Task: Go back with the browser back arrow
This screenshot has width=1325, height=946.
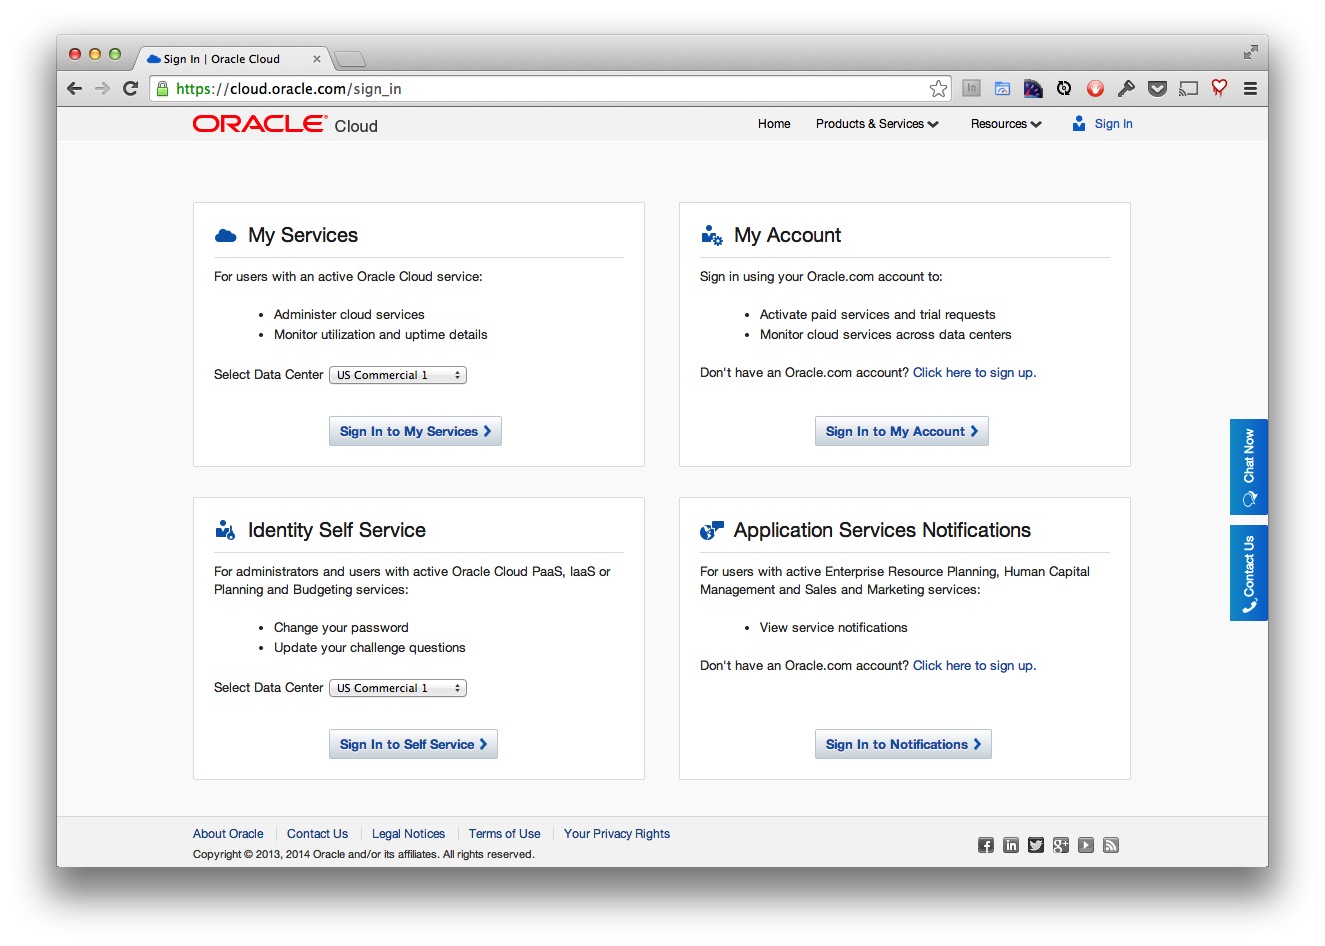Action: click(x=74, y=88)
